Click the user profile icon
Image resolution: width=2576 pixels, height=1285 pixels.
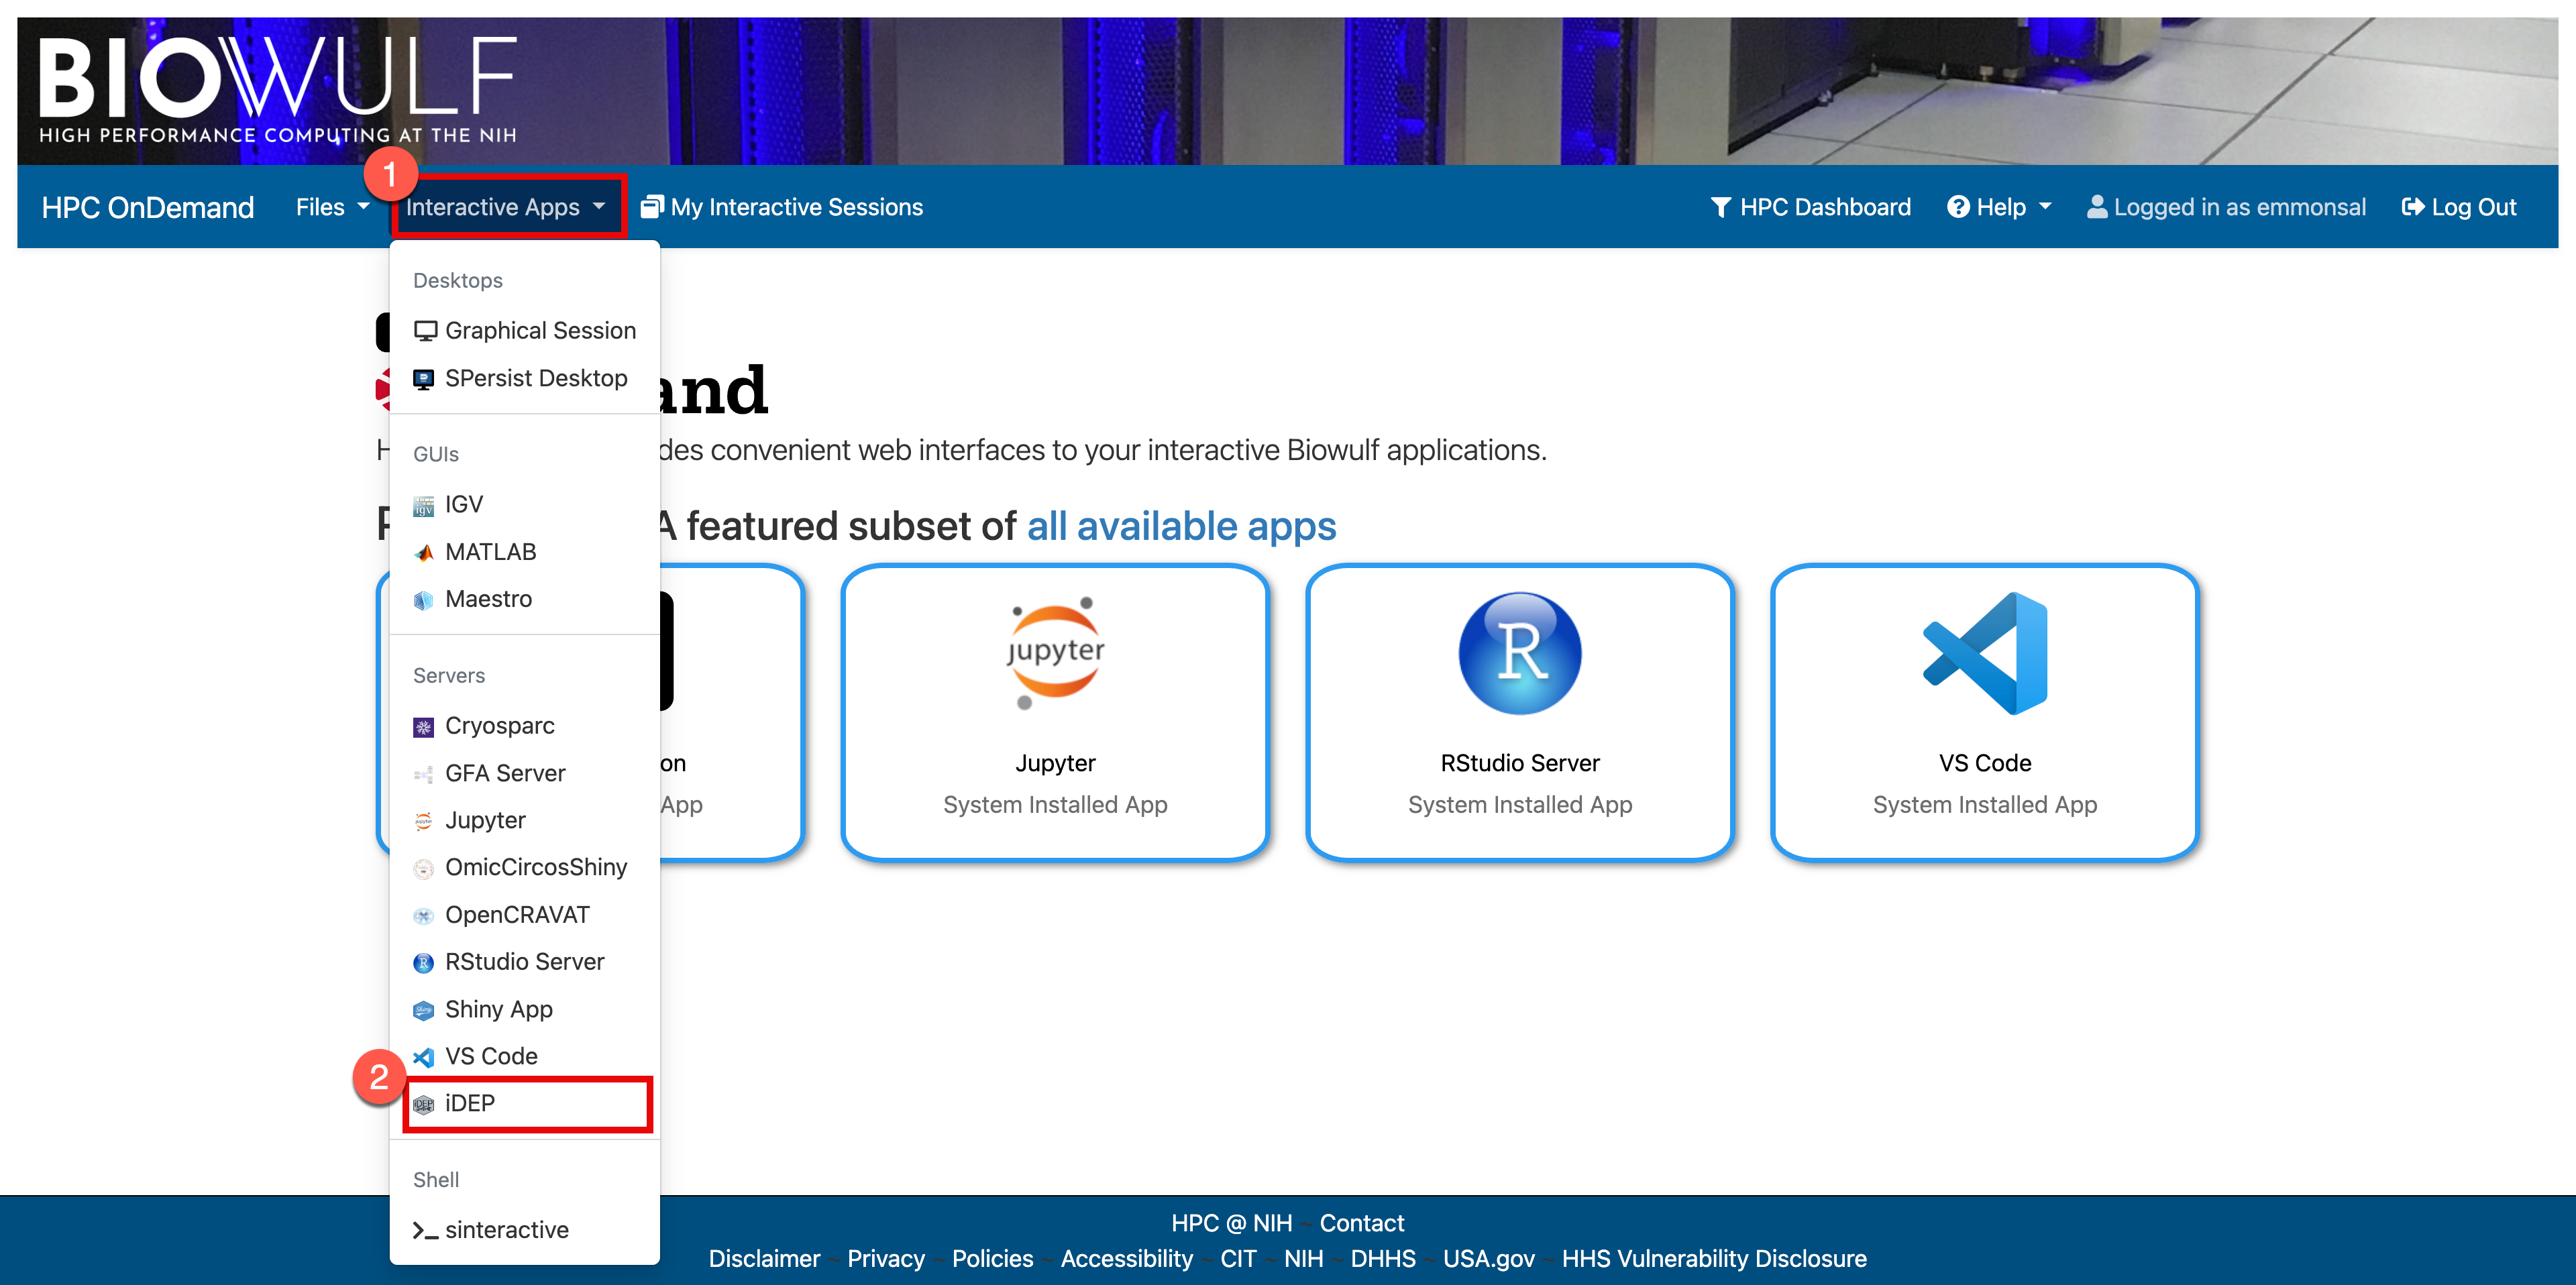tap(2097, 207)
